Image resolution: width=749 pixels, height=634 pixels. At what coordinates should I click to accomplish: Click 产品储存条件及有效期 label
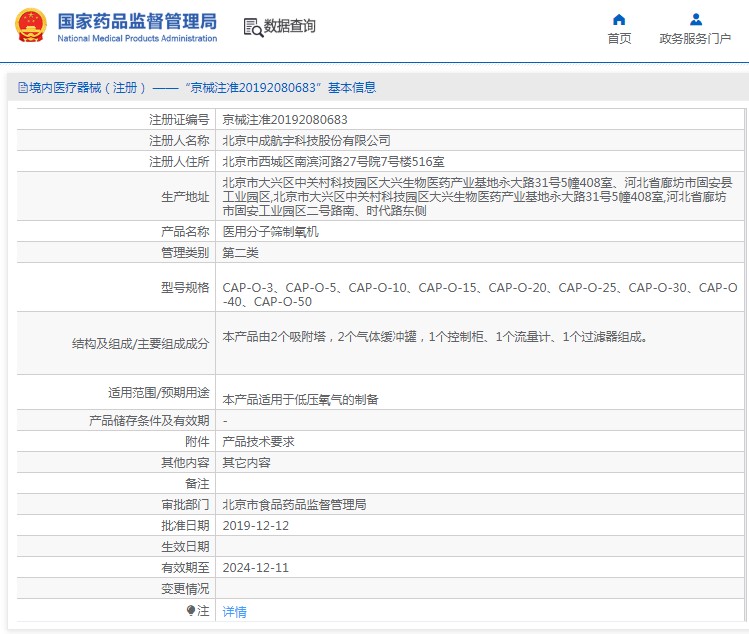click(149, 420)
